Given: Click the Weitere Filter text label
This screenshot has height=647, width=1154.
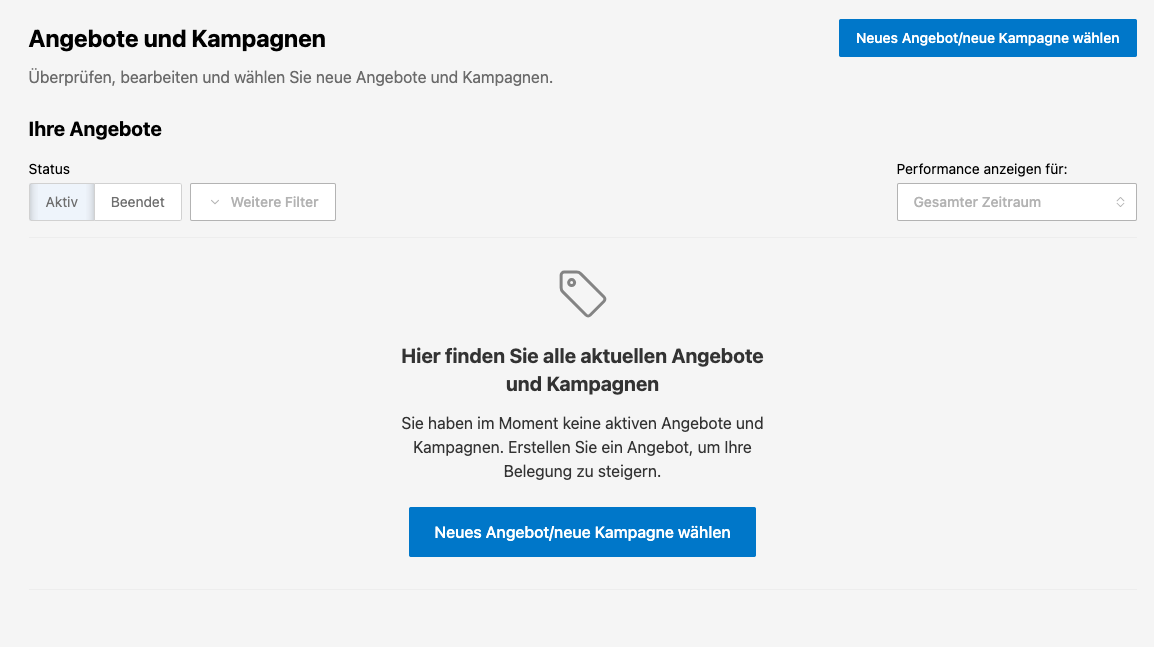Looking at the screenshot, I should (274, 202).
